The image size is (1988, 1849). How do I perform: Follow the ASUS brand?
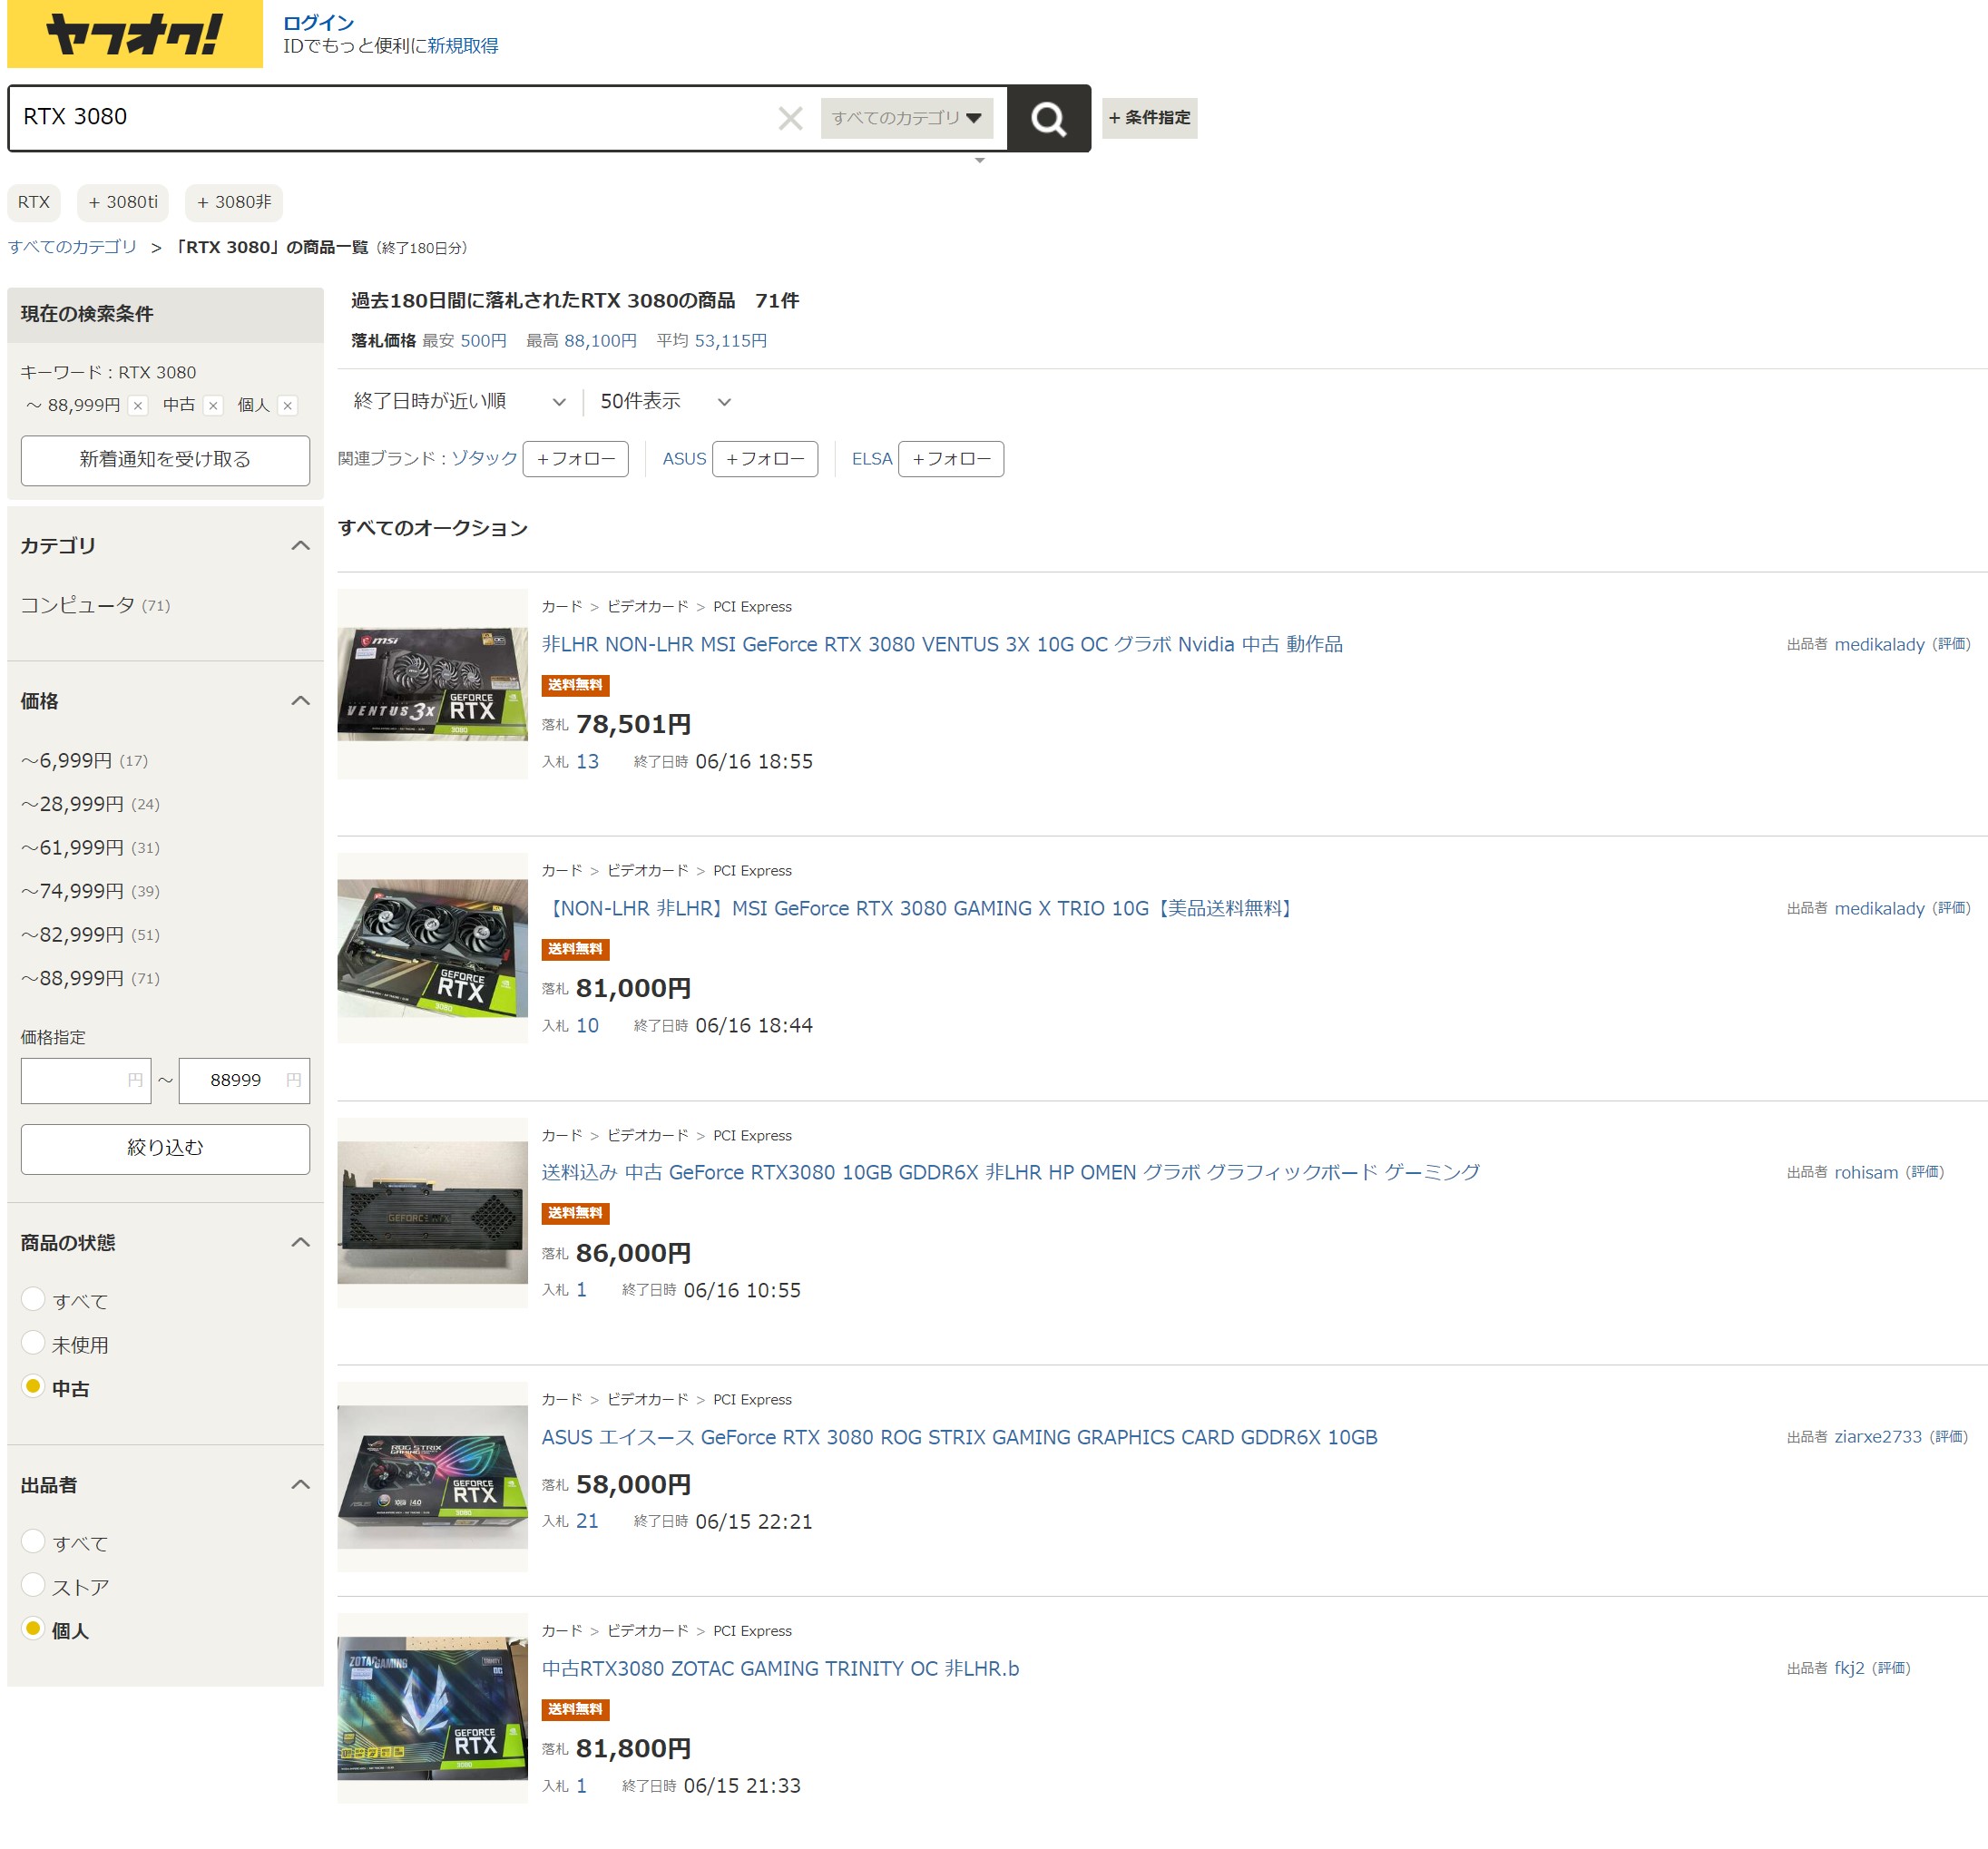[x=765, y=459]
